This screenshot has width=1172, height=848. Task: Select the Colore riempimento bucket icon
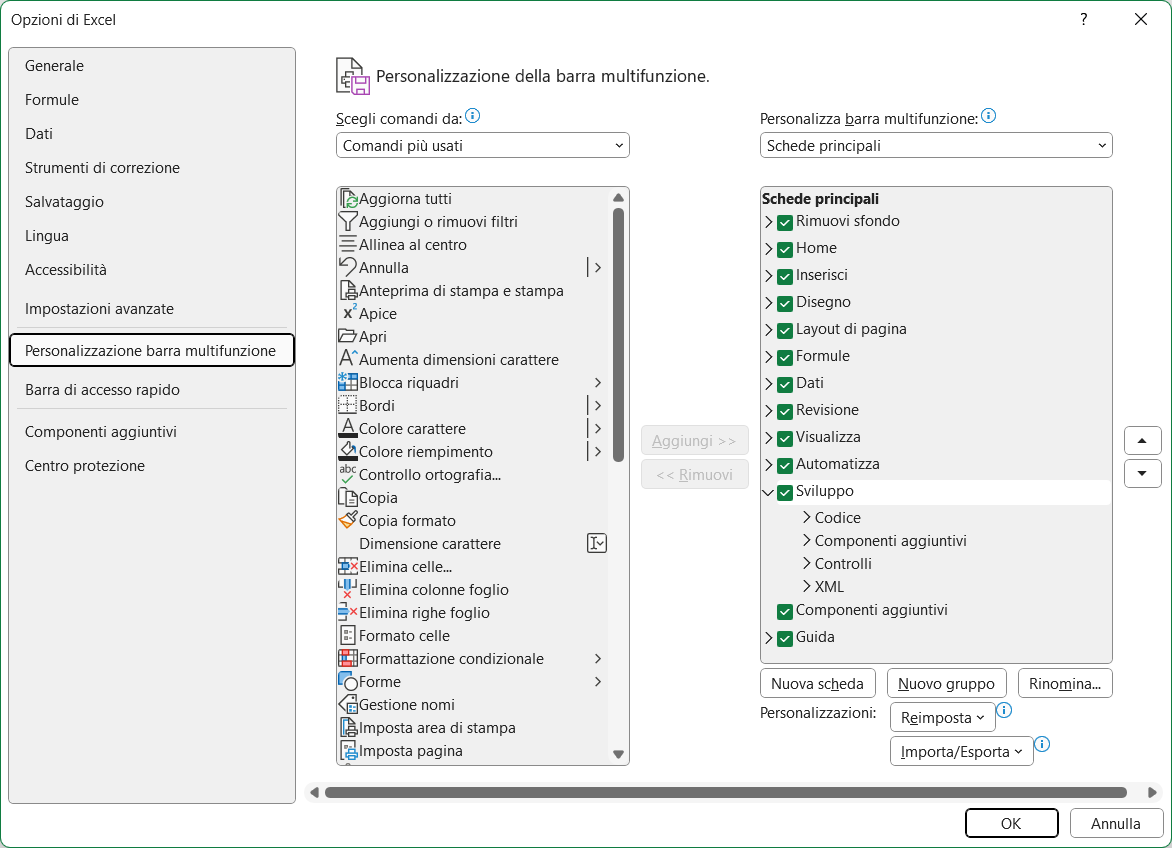[x=348, y=452]
